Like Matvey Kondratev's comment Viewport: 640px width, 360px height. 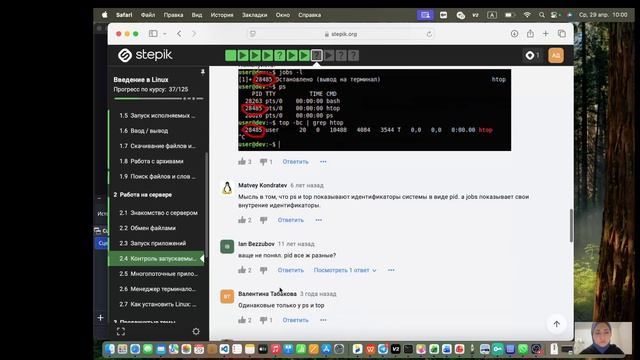(x=242, y=220)
